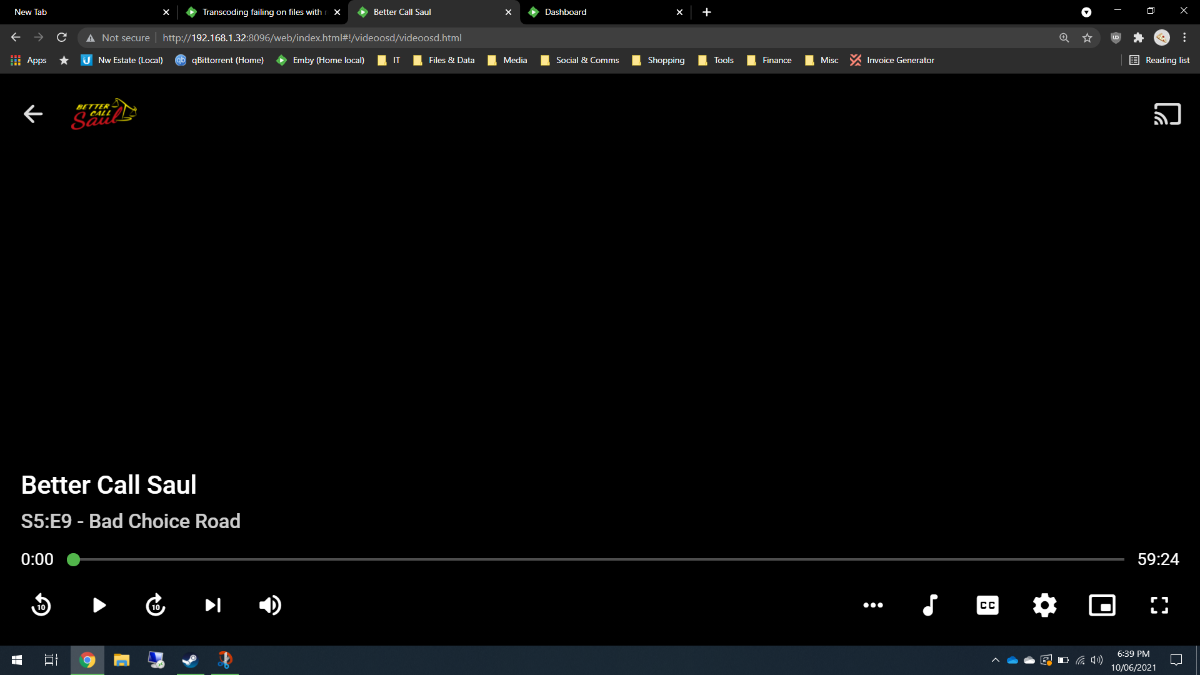Open the three-dot more options menu
This screenshot has width=1200, height=675.
coord(873,604)
